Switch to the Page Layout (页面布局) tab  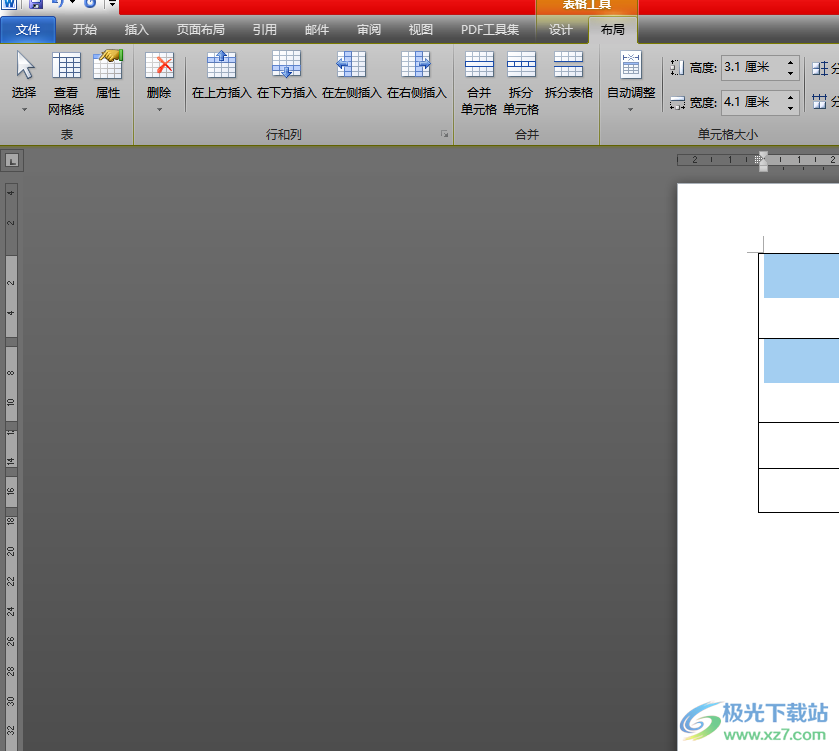click(x=201, y=29)
